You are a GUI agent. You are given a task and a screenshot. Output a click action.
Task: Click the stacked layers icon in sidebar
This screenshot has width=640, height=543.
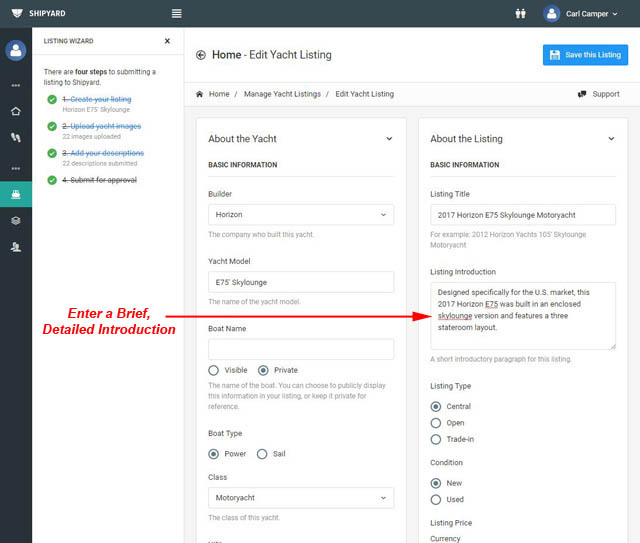pos(15,220)
